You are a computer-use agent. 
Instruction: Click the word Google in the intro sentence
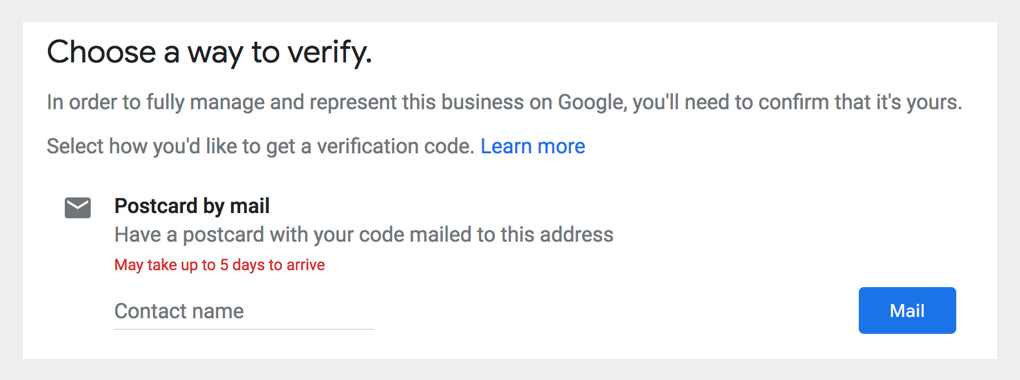(591, 103)
